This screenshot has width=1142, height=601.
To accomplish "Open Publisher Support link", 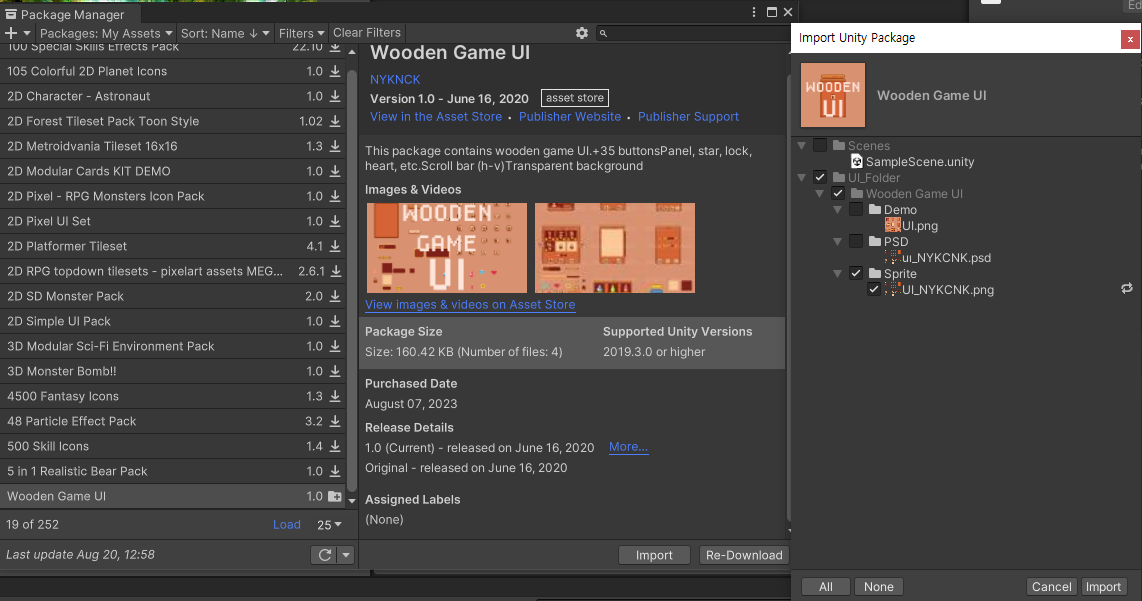I will [688, 117].
